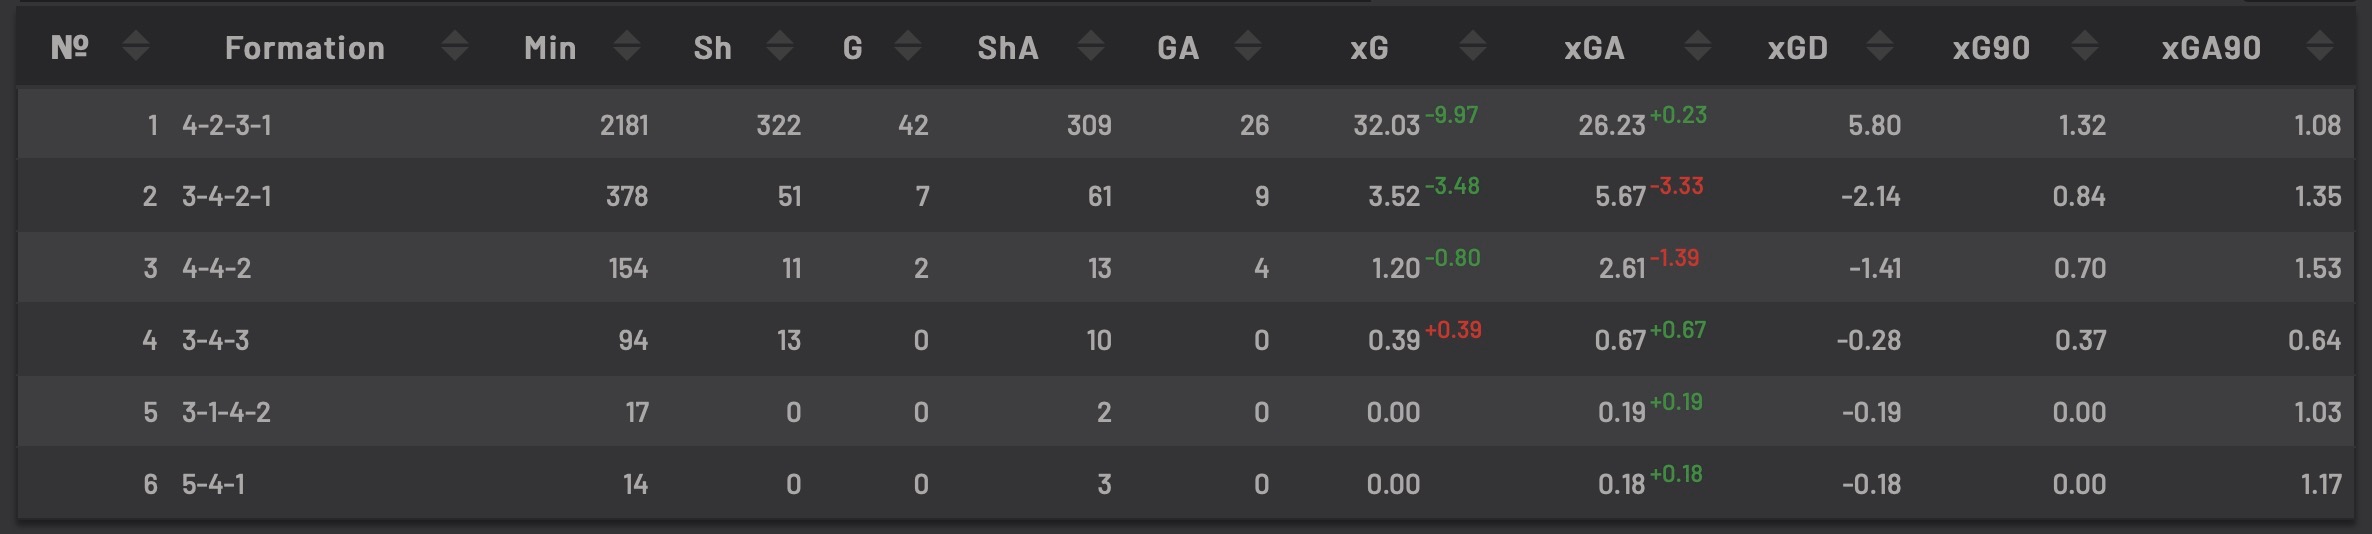Click the xGA90 sort arrows
Viewport: 2372px width, 534px height.
pyautogui.click(x=2320, y=46)
